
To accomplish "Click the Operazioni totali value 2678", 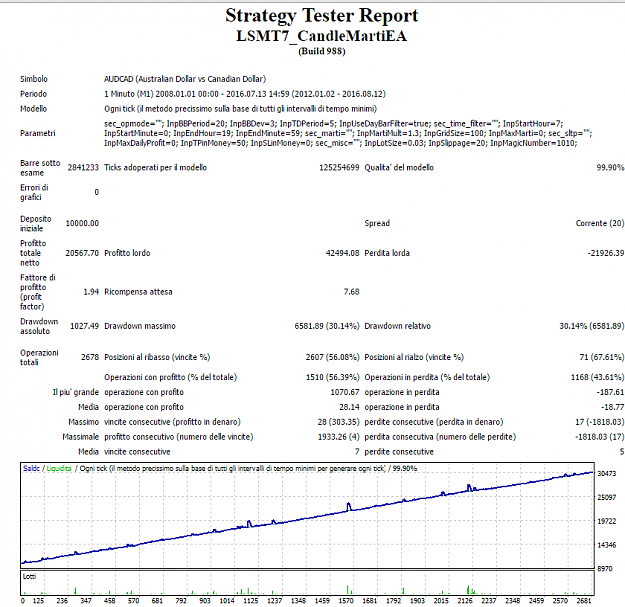I will pyautogui.click(x=90, y=357).
